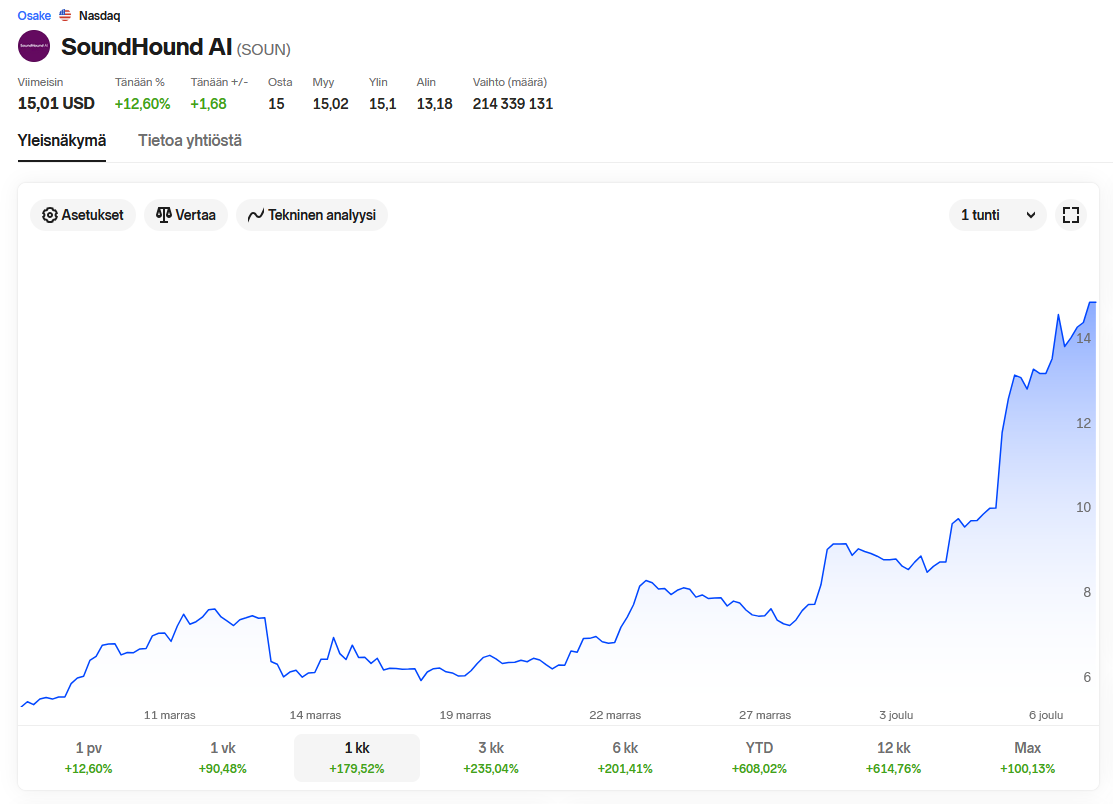Screen dimensions: 1113x804
Task: Choose the 1 kk time period
Action: [x=356, y=757]
